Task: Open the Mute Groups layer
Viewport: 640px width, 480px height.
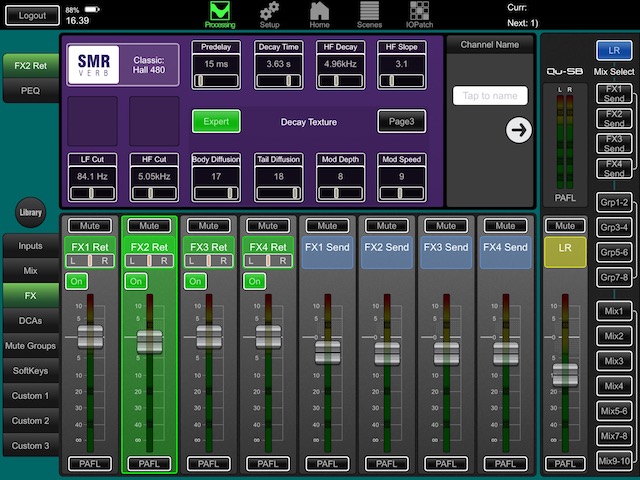Action: [31, 346]
